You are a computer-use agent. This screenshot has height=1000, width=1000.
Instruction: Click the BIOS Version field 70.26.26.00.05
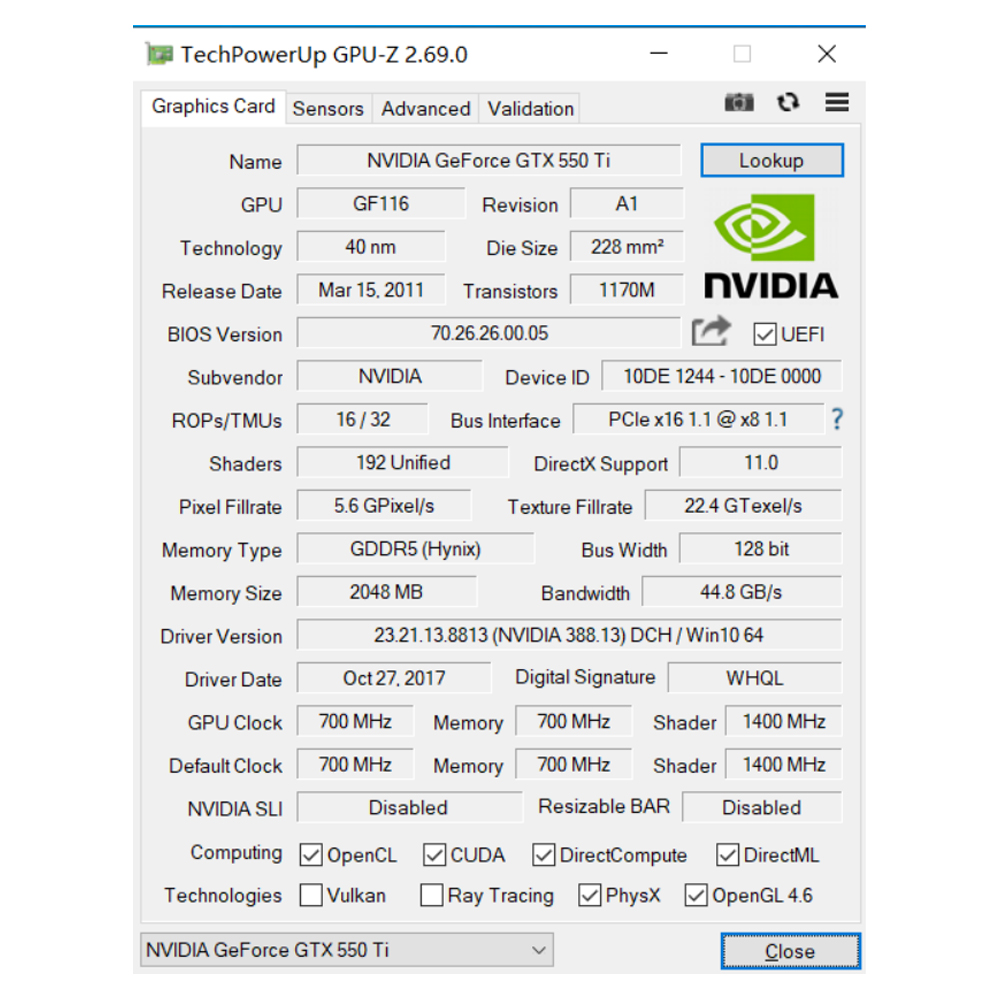click(489, 333)
